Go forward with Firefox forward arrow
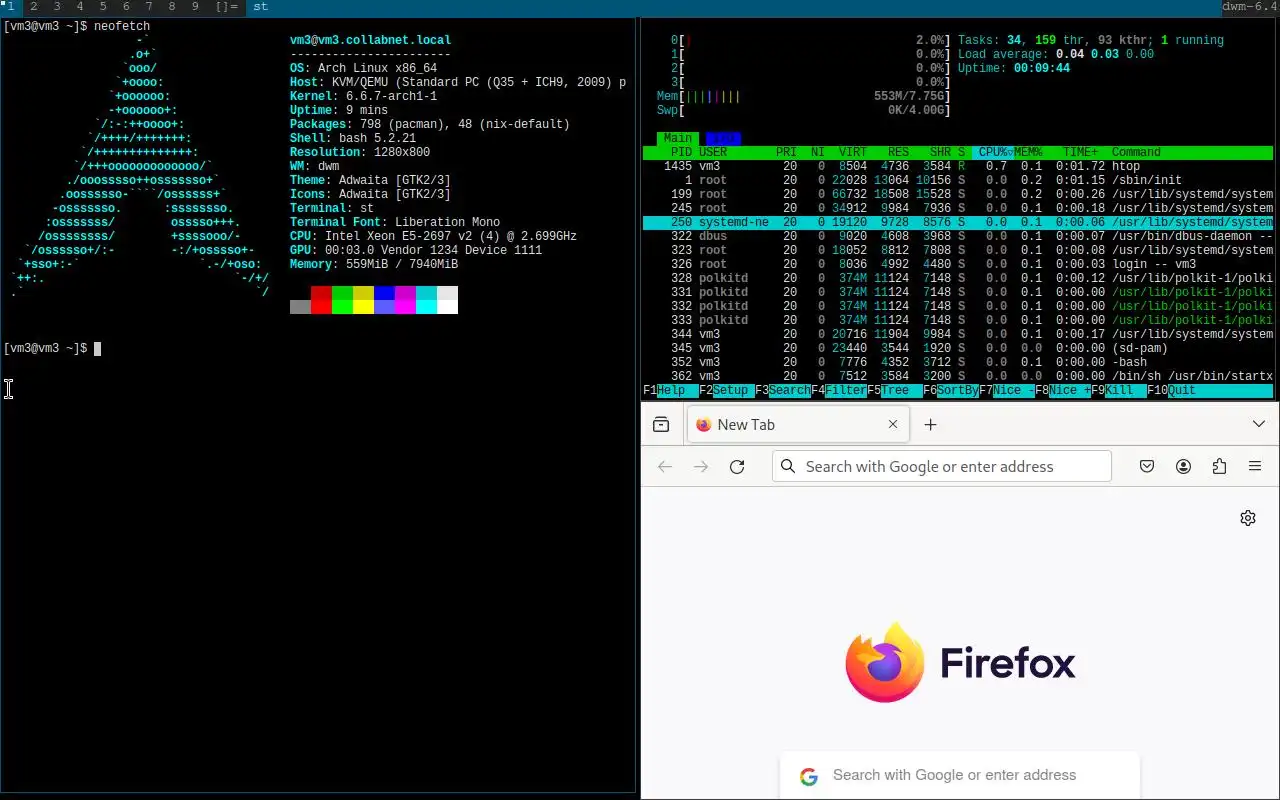 point(701,467)
